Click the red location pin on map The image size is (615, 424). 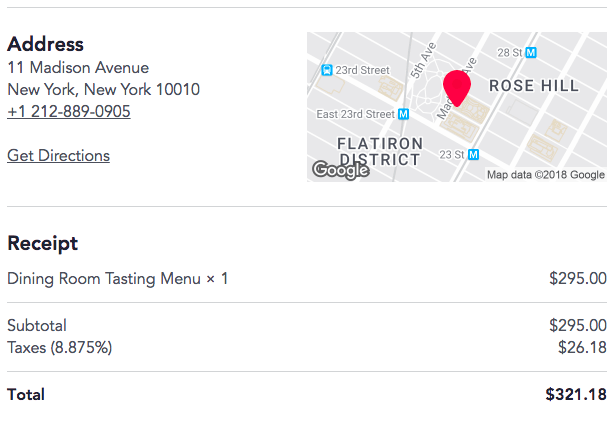(x=457, y=88)
